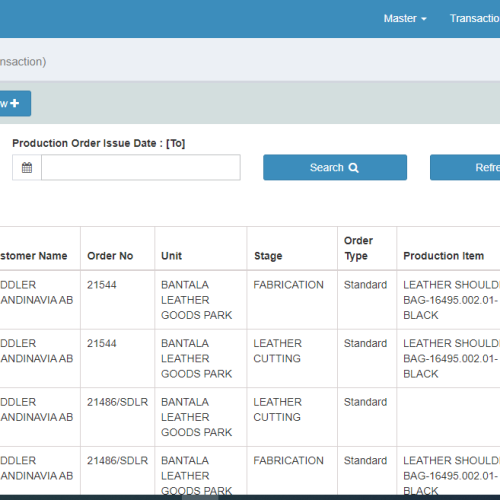This screenshot has width=500, height=500.
Task: Click the magnifier icon on Search button
Action: coord(354,168)
